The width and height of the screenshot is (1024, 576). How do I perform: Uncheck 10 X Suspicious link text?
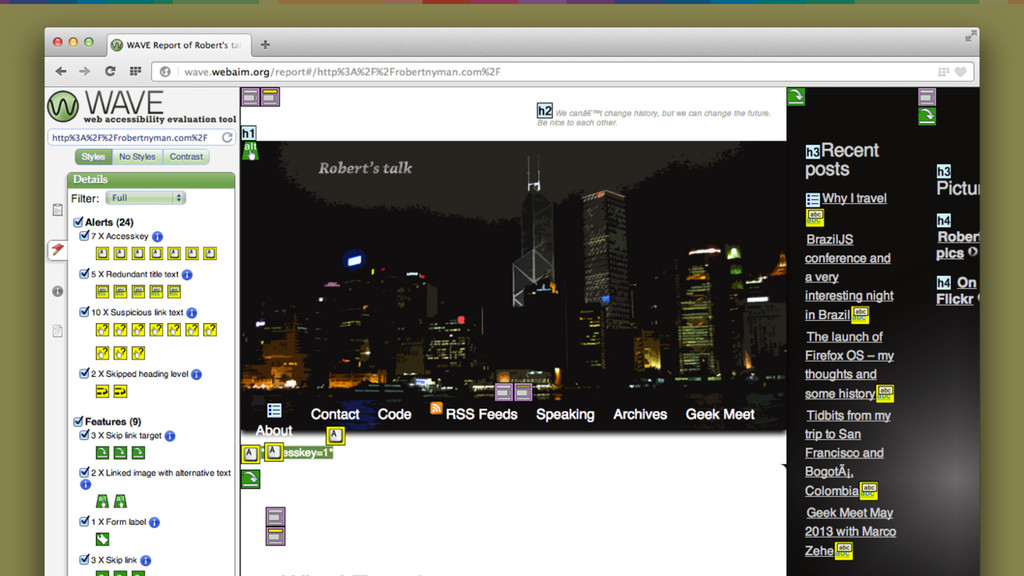84,312
